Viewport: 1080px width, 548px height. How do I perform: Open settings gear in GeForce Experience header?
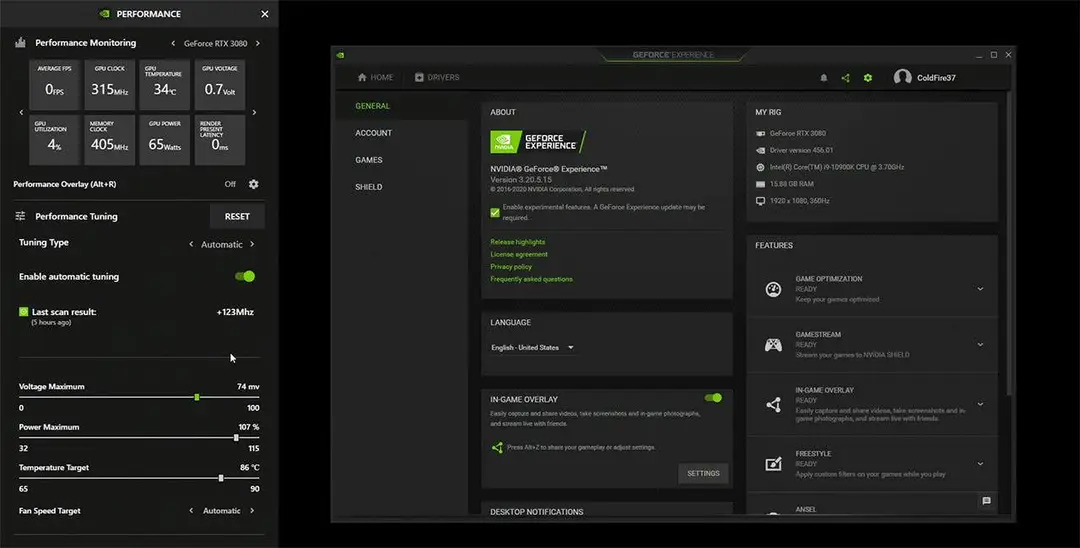pyautogui.click(x=868, y=78)
